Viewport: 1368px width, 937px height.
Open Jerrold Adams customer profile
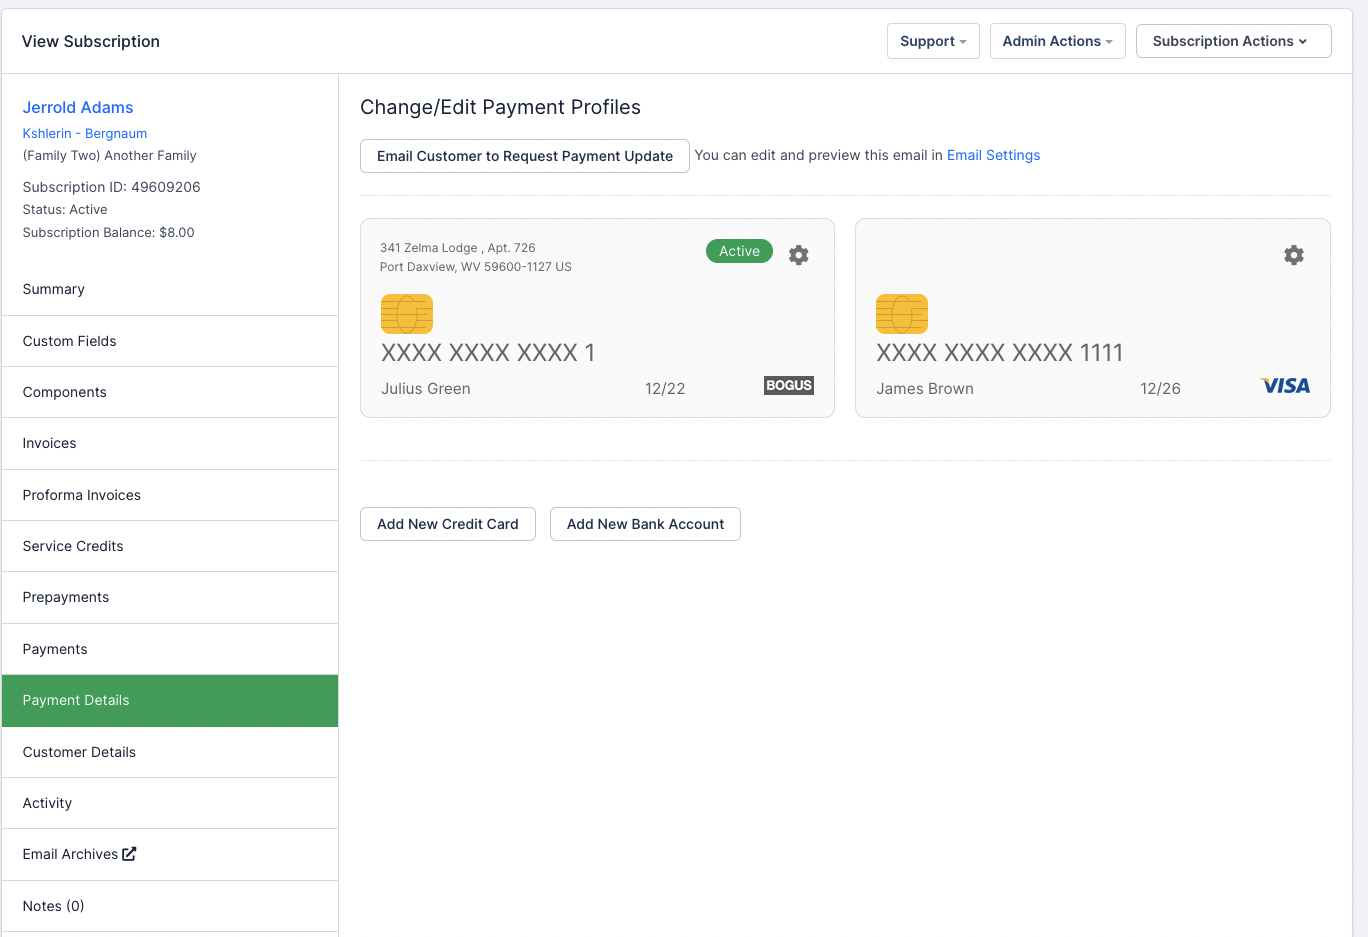coord(78,107)
